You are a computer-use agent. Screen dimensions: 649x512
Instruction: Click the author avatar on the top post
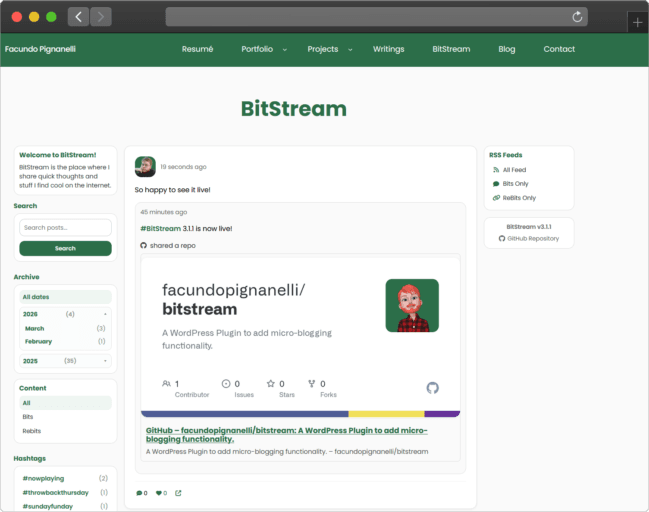(x=145, y=166)
